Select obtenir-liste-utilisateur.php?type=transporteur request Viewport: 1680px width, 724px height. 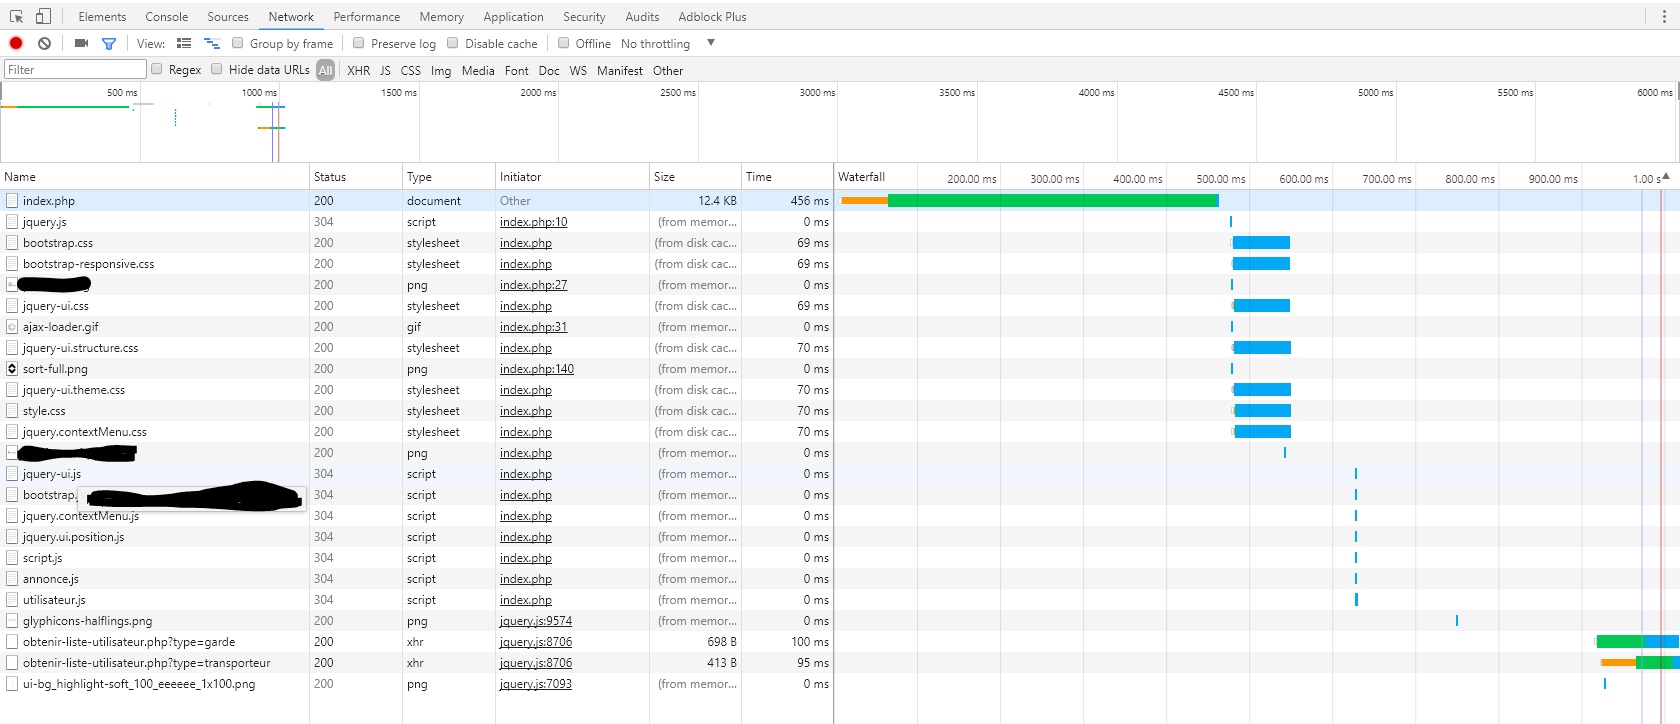[x=416, y=663]
